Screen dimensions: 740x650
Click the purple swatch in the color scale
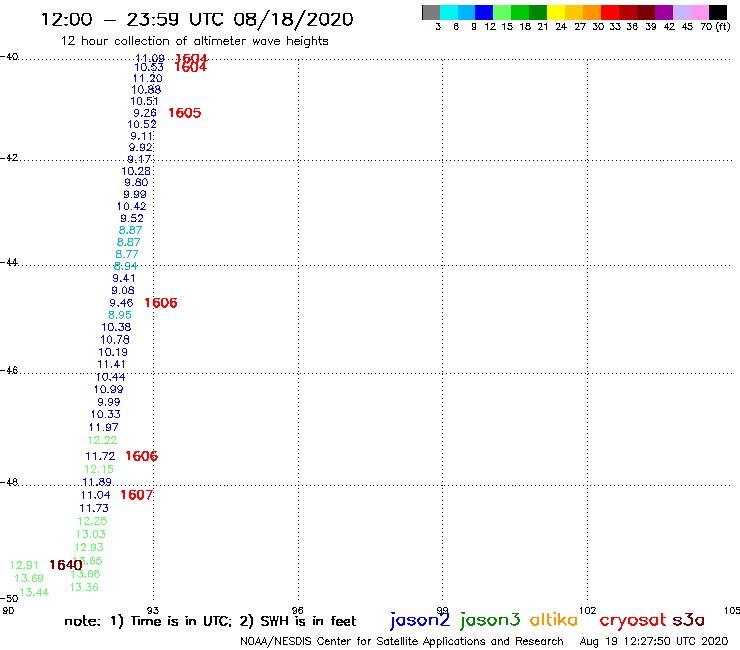point(664,12)
